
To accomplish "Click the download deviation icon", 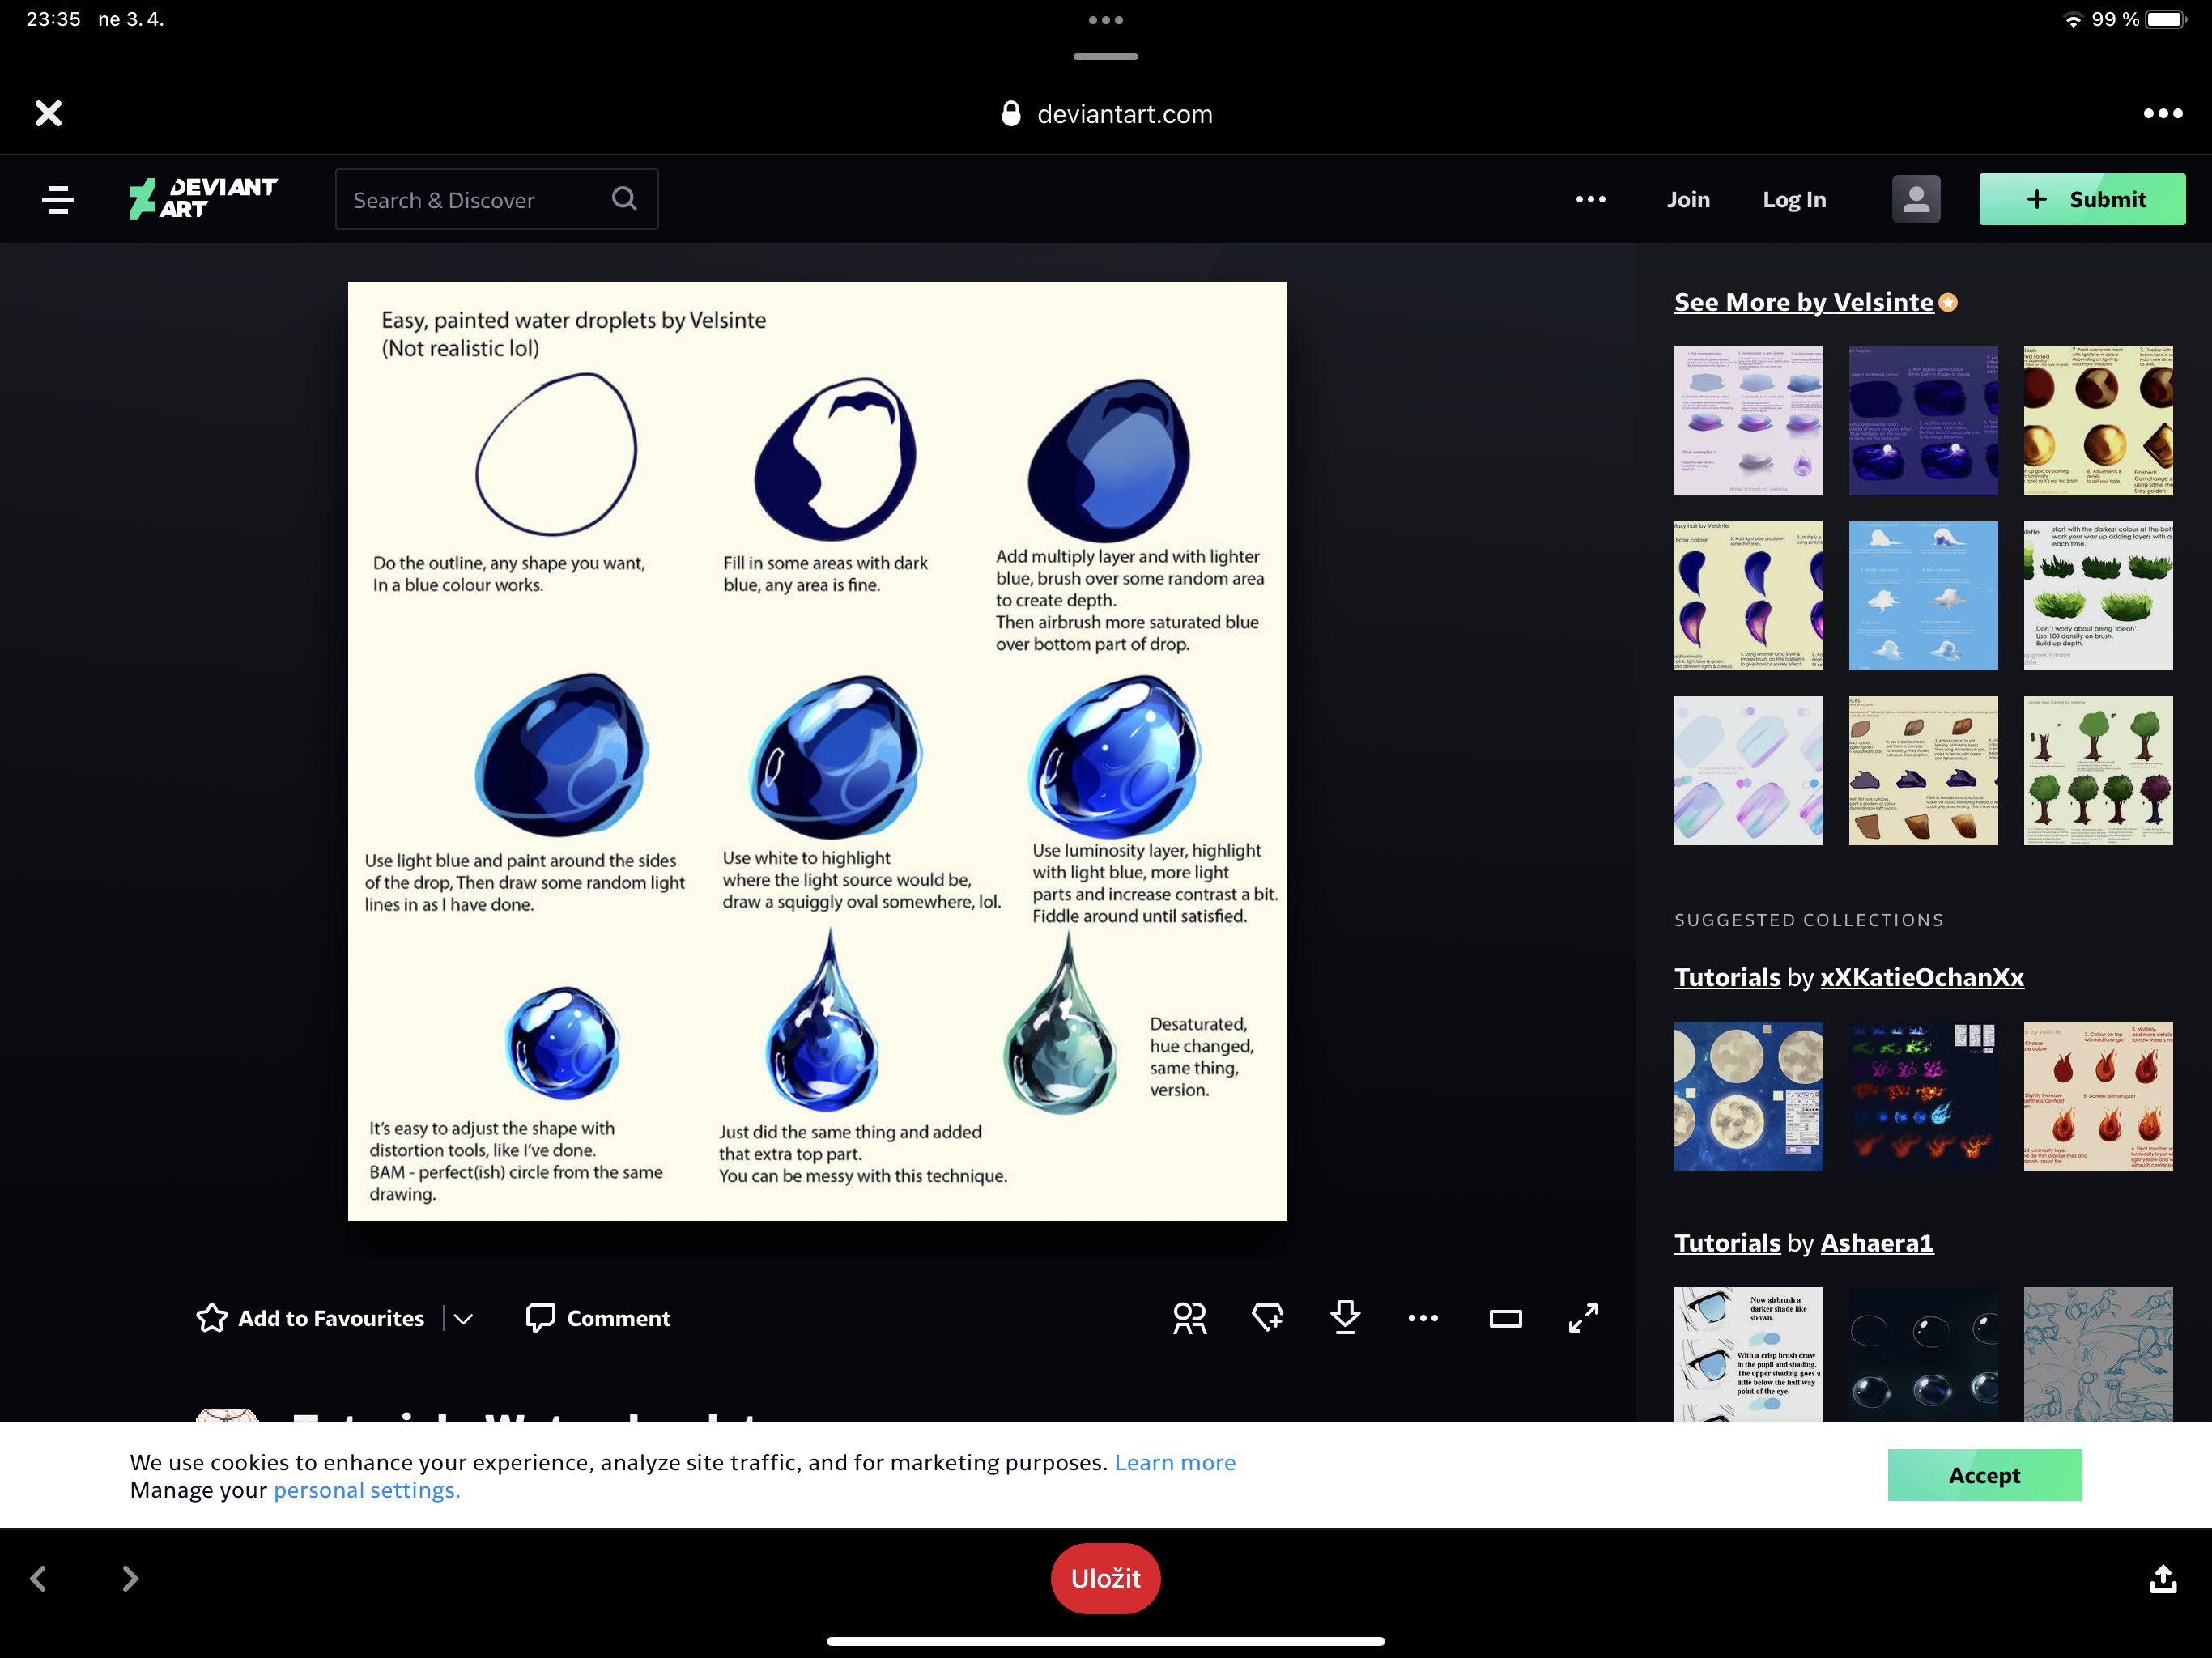I will [x=1345, y=1318].
